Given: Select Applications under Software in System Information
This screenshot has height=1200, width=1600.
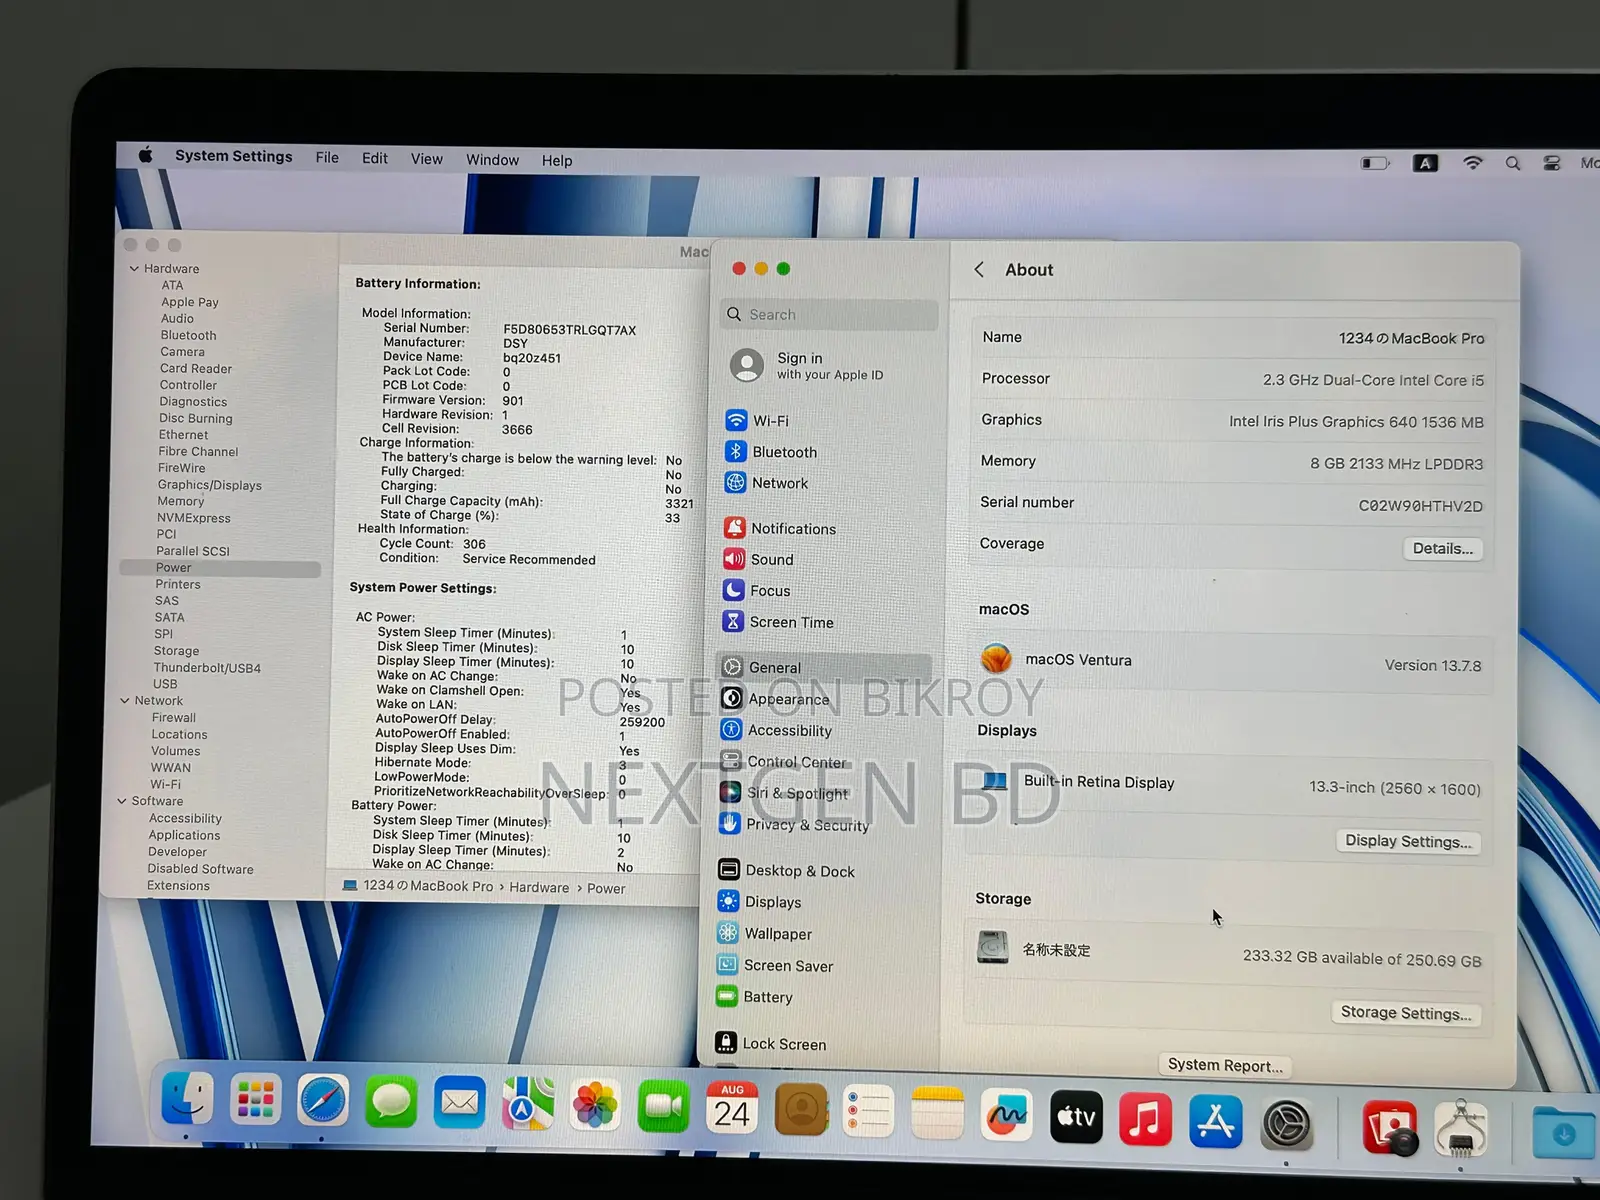Looking at the screenshot, I should (184, 835).
